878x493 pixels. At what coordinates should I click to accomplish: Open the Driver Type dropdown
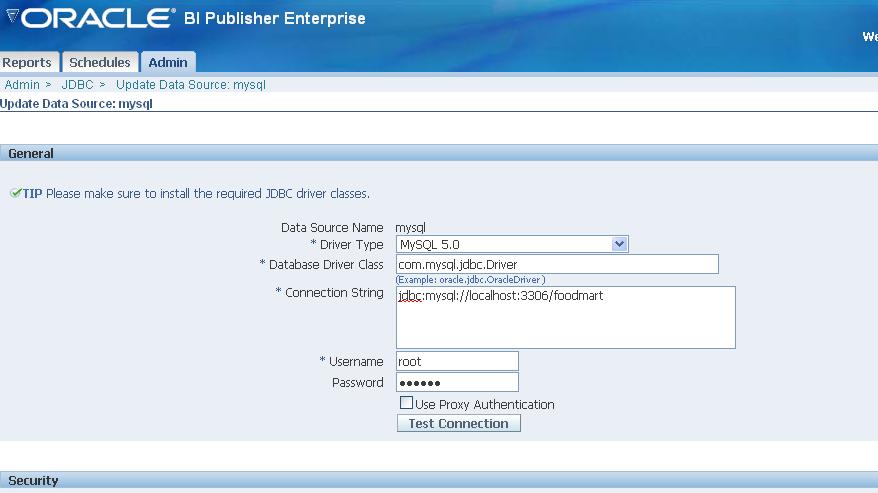pos(512,244)
